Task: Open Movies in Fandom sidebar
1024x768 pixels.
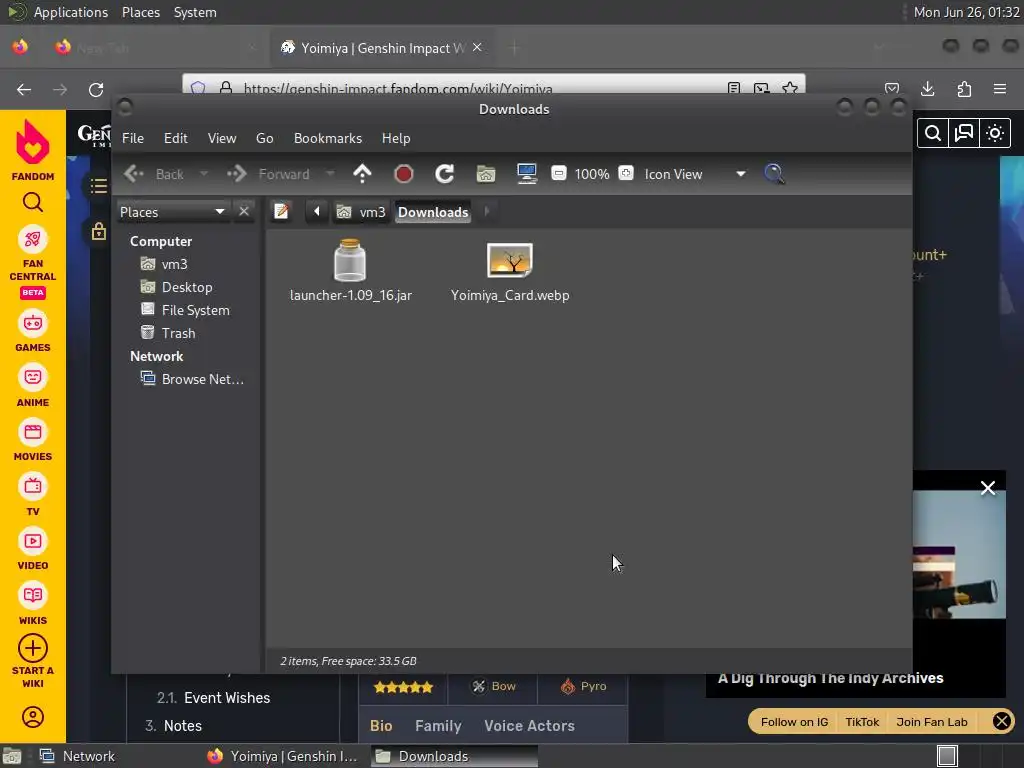Action: pyautogui.click(x=33, y=441)
